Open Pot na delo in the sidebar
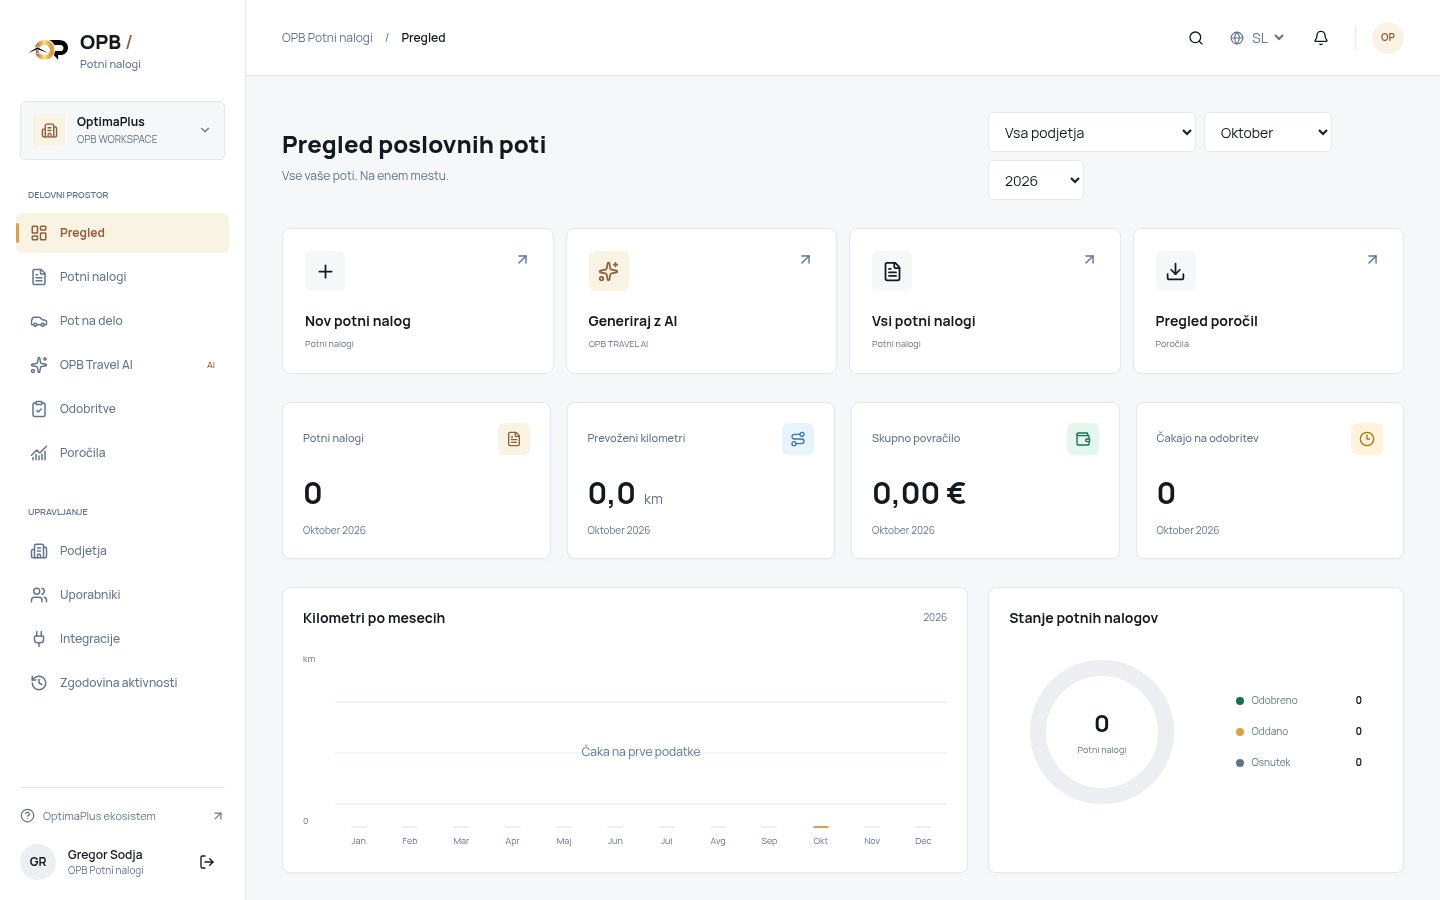 122,321
